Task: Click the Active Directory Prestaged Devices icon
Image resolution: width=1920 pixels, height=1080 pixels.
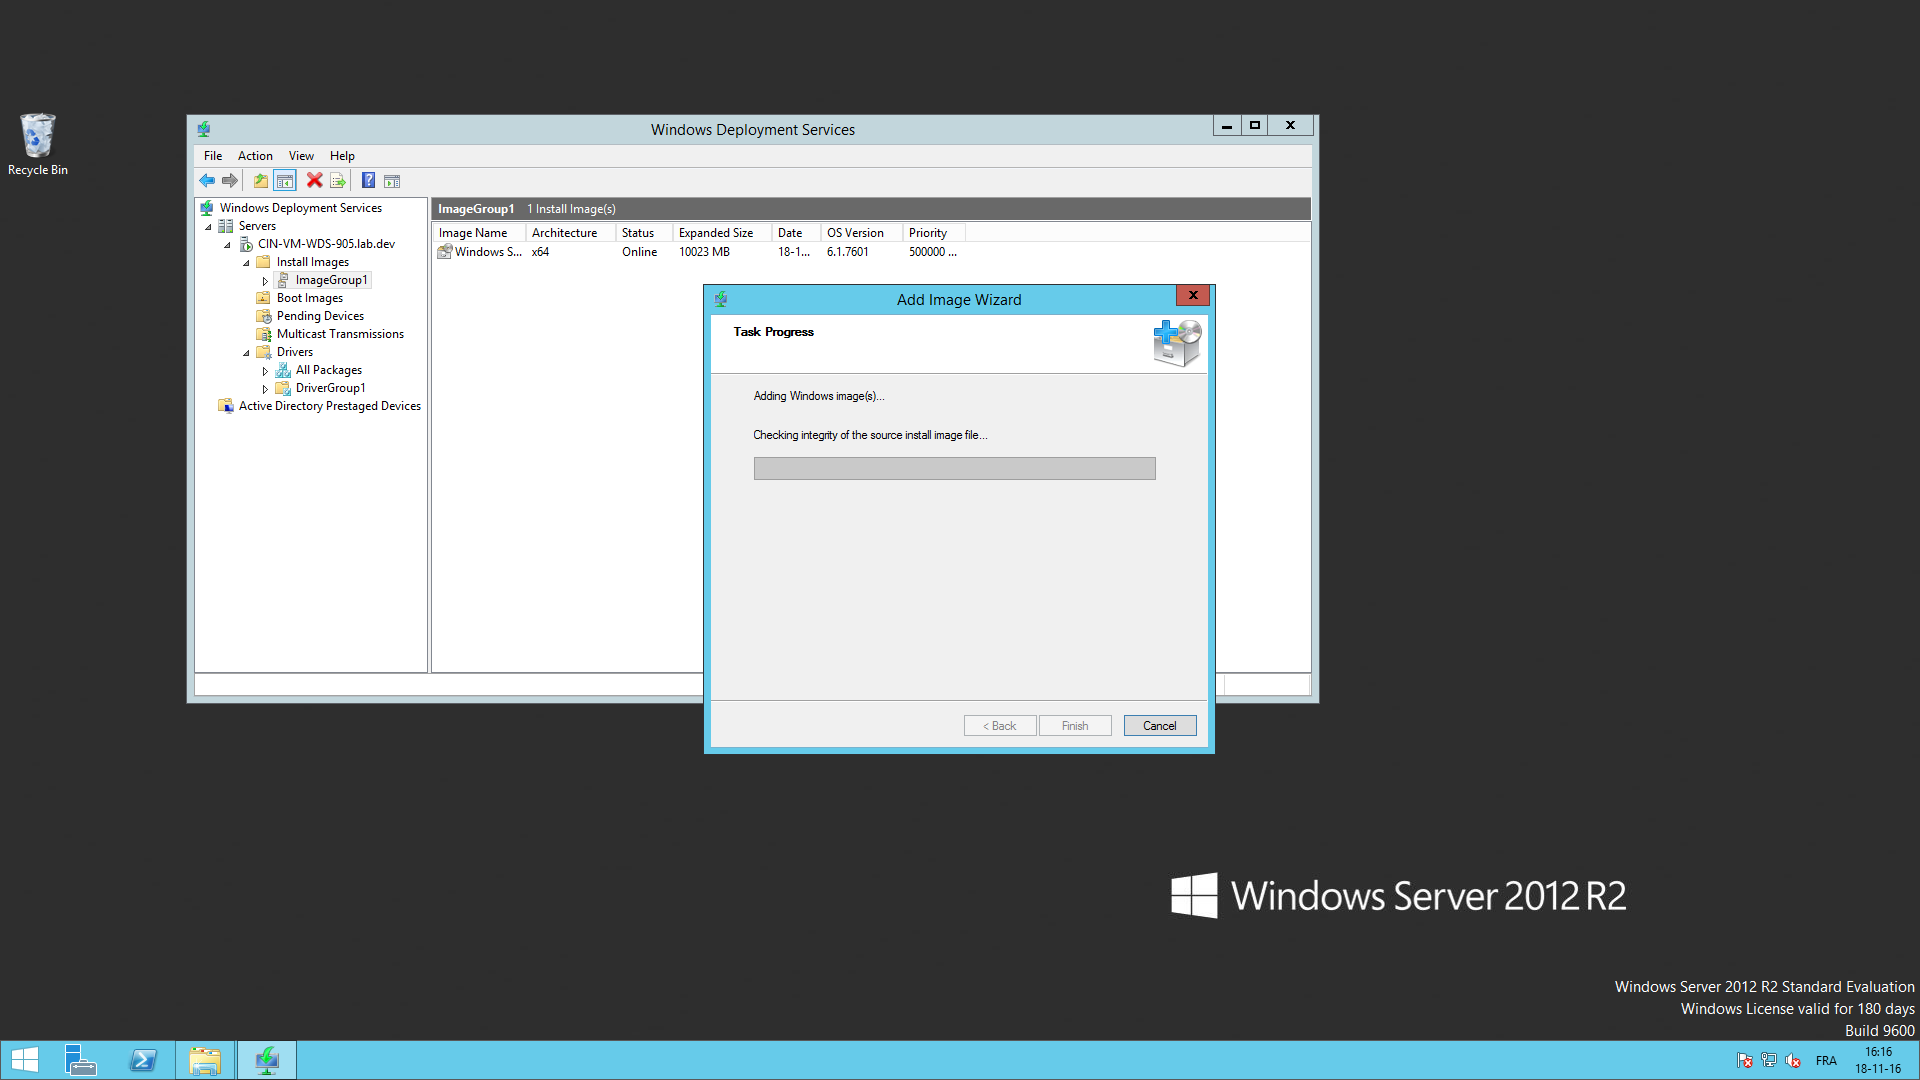Action: click(x=226, y=406)
